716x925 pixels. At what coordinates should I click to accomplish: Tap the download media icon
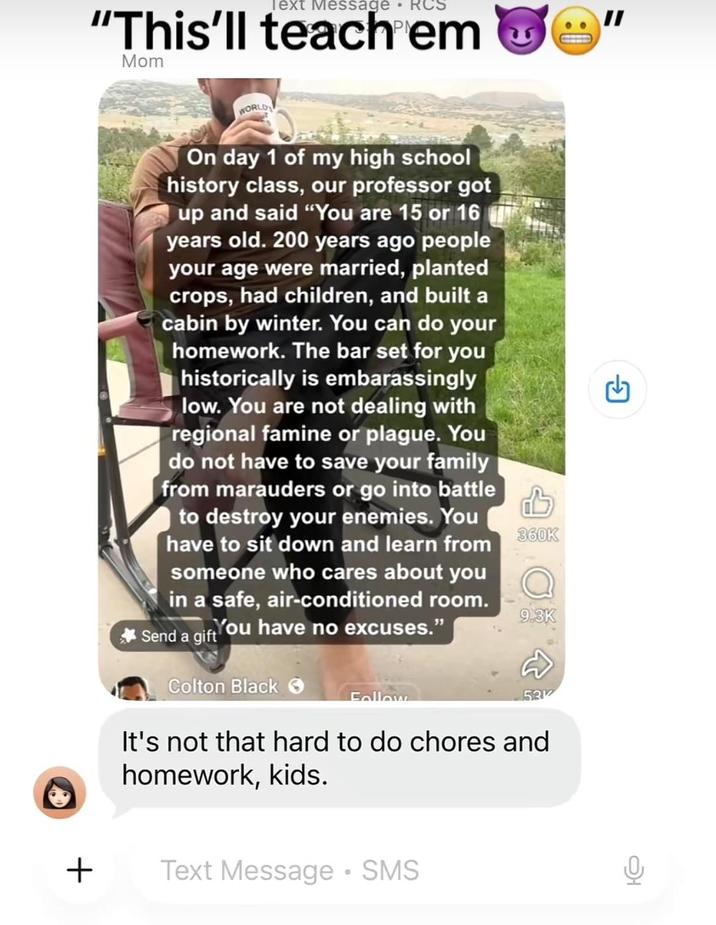618,389
